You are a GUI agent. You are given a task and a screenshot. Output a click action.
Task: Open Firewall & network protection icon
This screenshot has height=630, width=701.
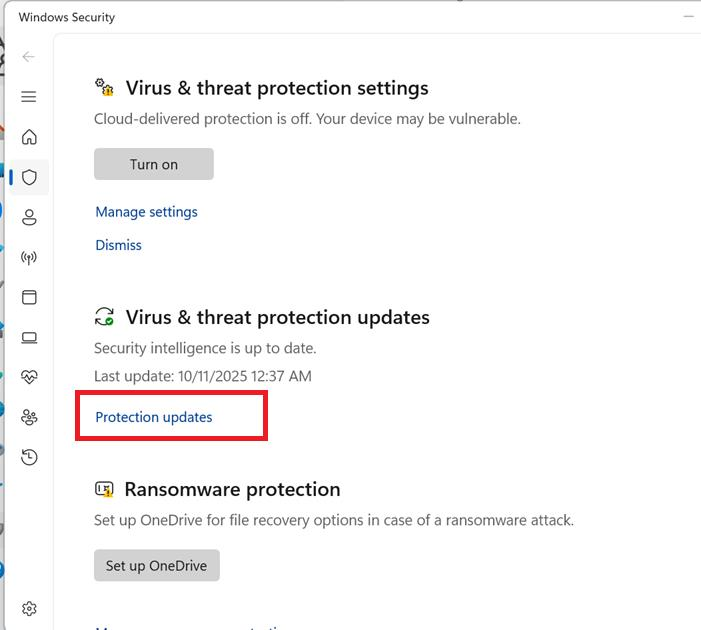[x=29, y=257]
